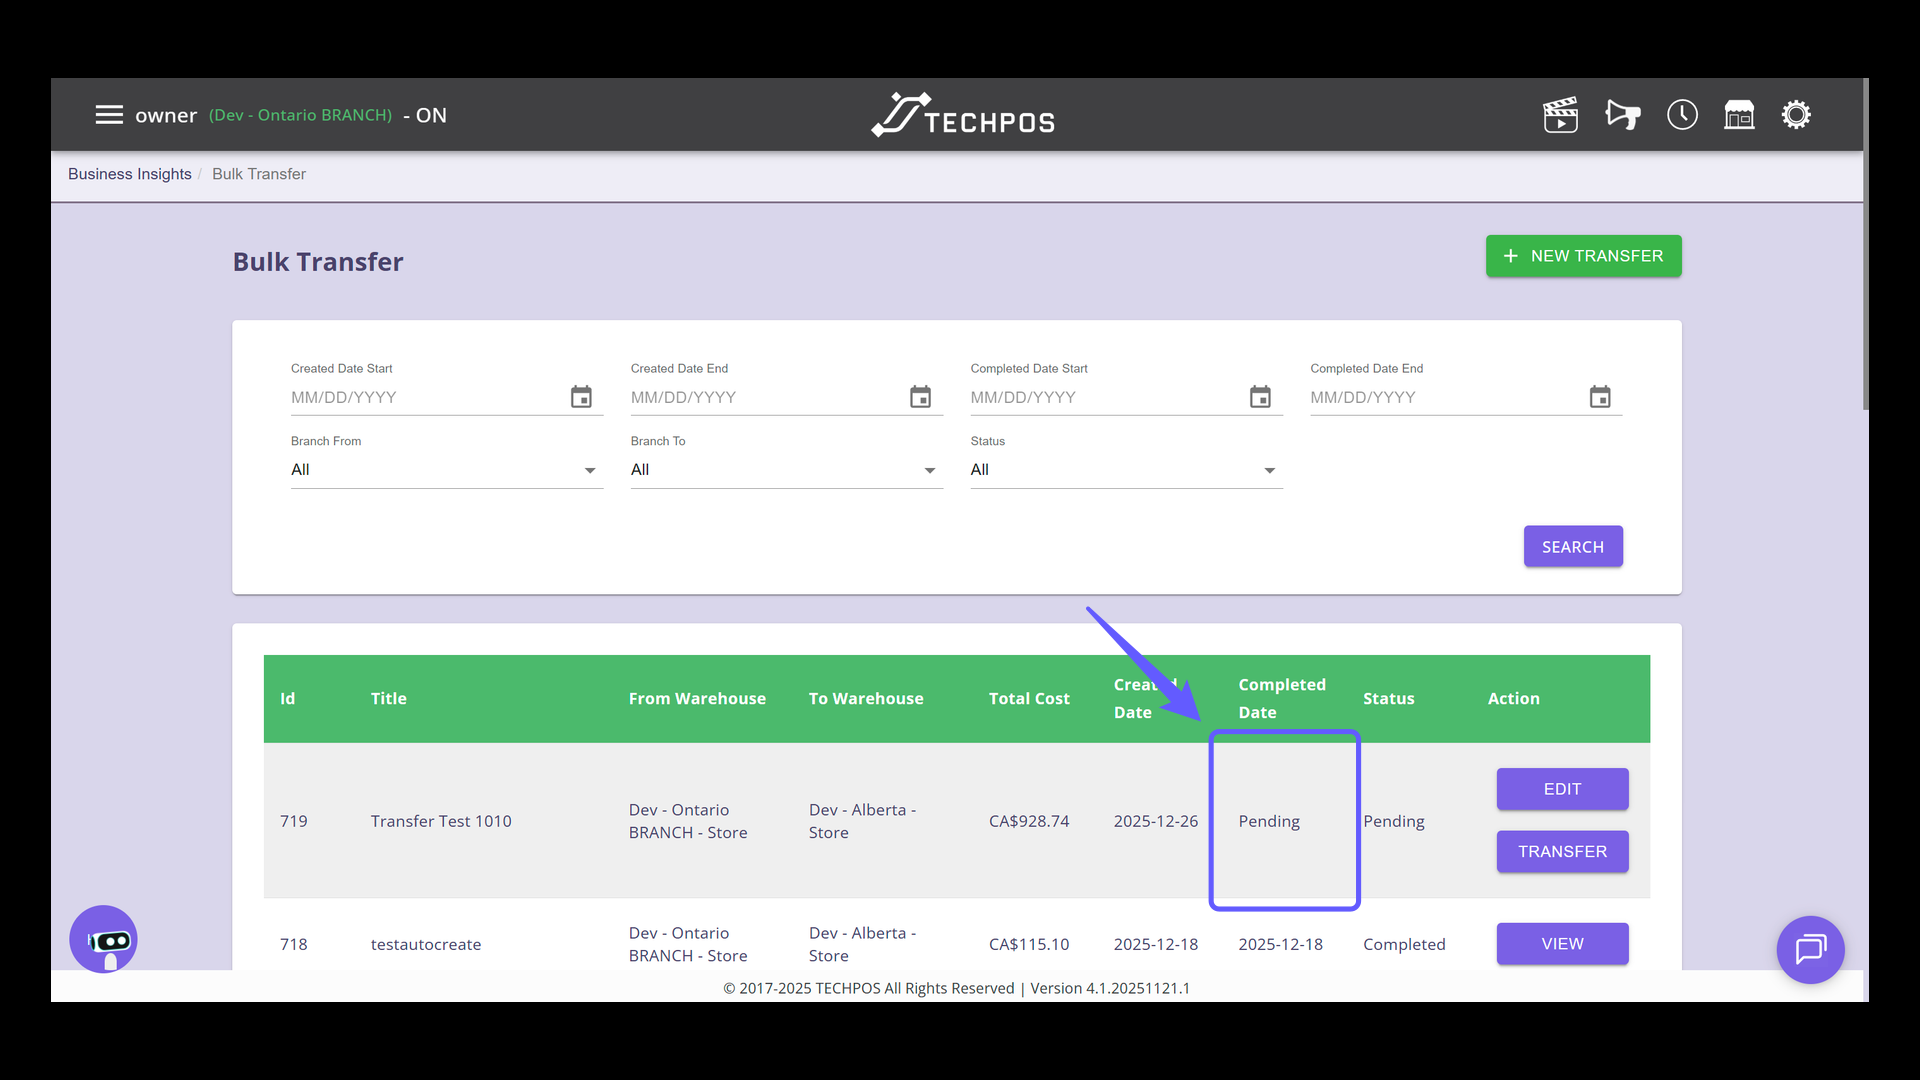Open the hamburger navigation menu
Viewport: 1920px width, 1080px height.
click(x=109, y=114)
